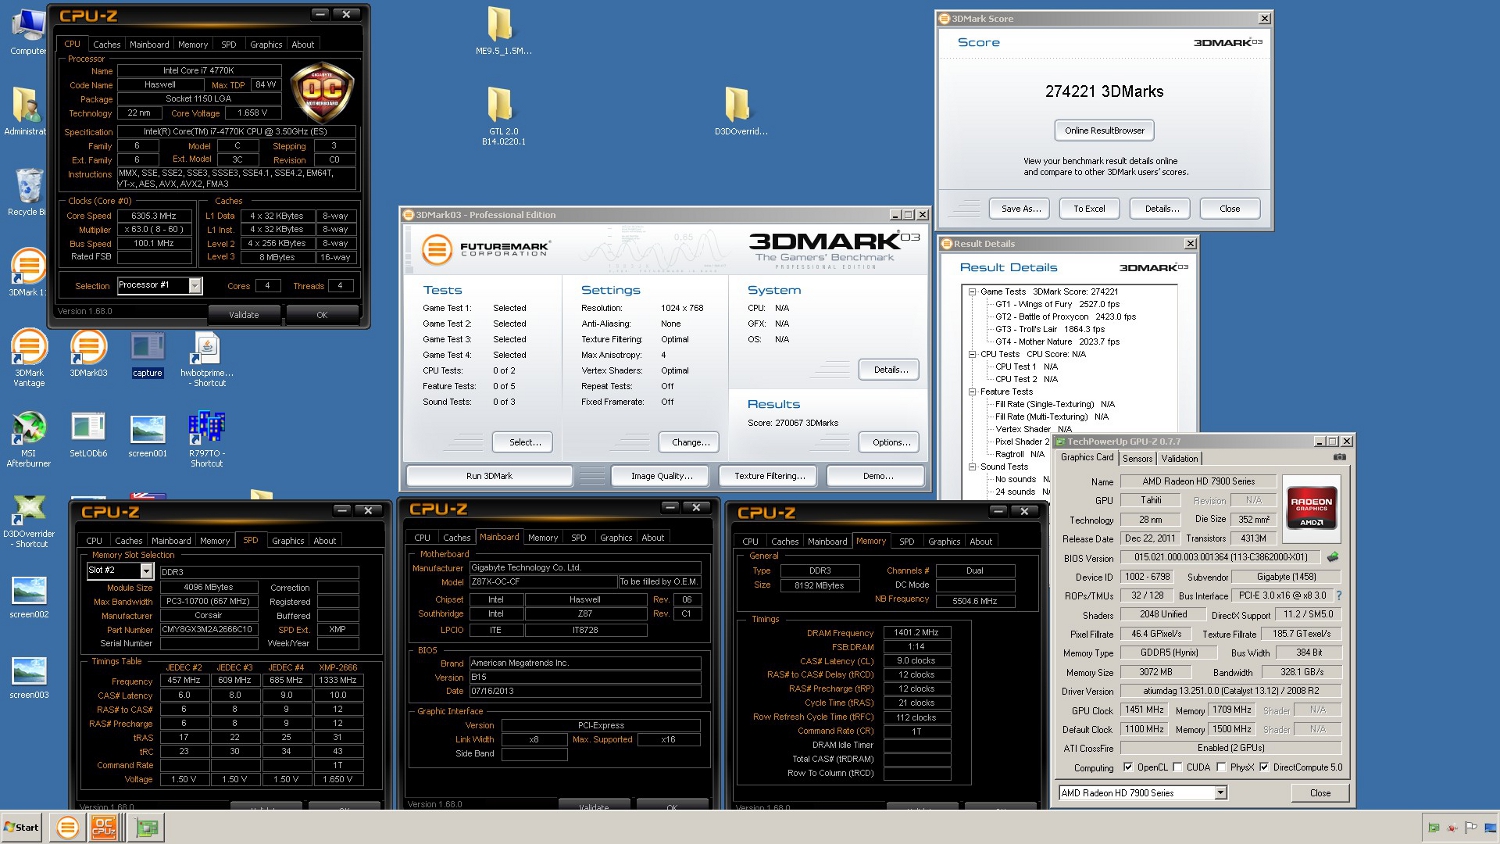The width and height of the screenshot is (1500, 844).
Task: Click the Gigabyte OC badge in CPU-Z
Action: pyautogui.click(x=321, y=94)
